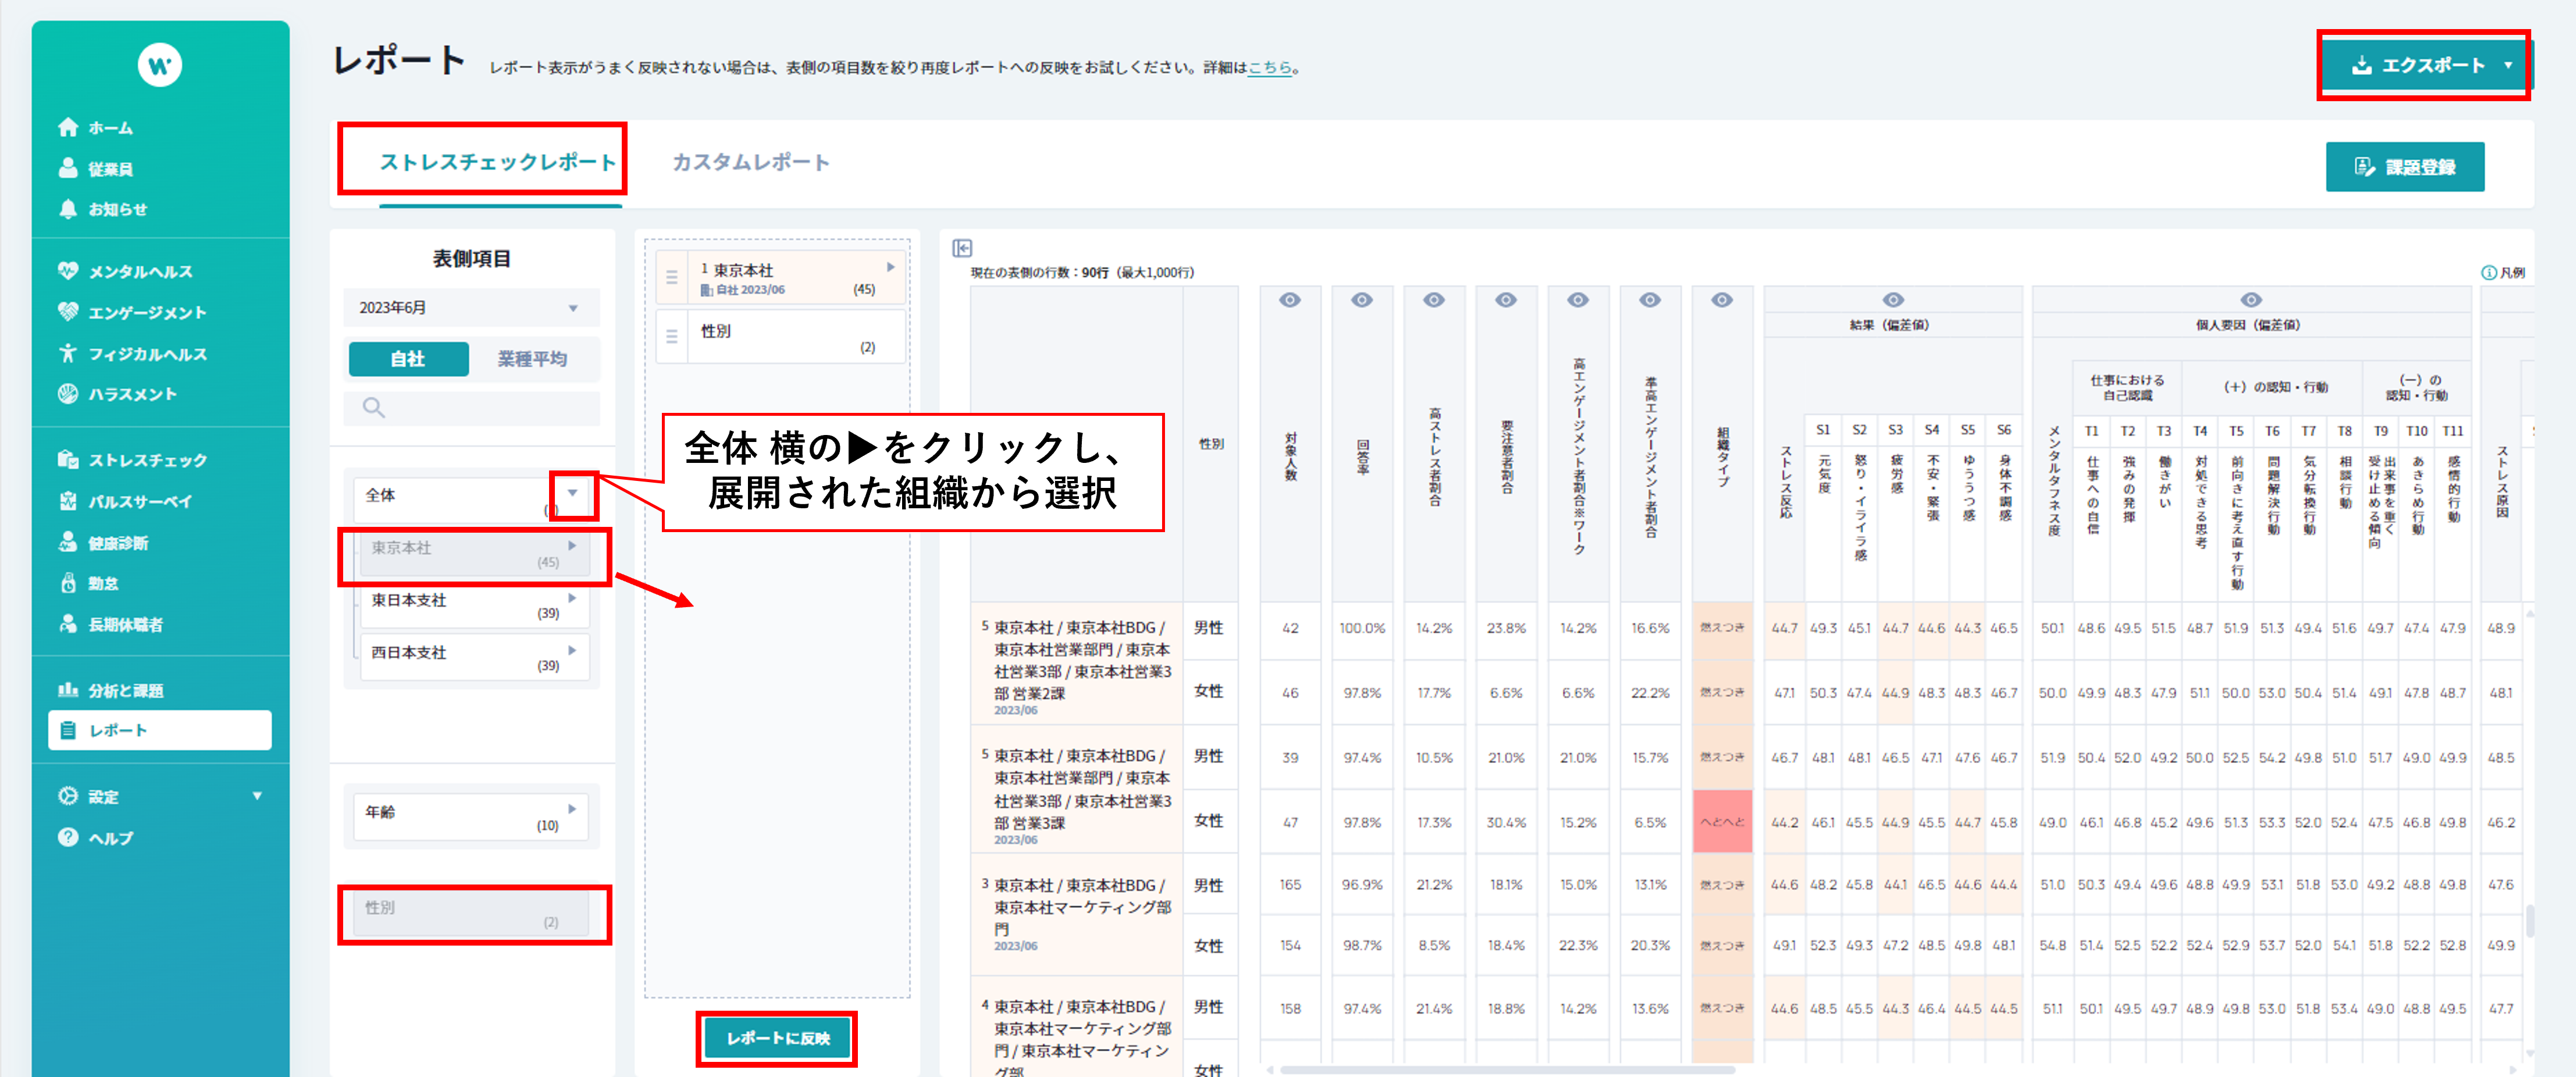Viewport: 2576px width, 1077px height.
Task: Toggle visibility of 組織タイプ column
Action: [x=1722, y=300]
